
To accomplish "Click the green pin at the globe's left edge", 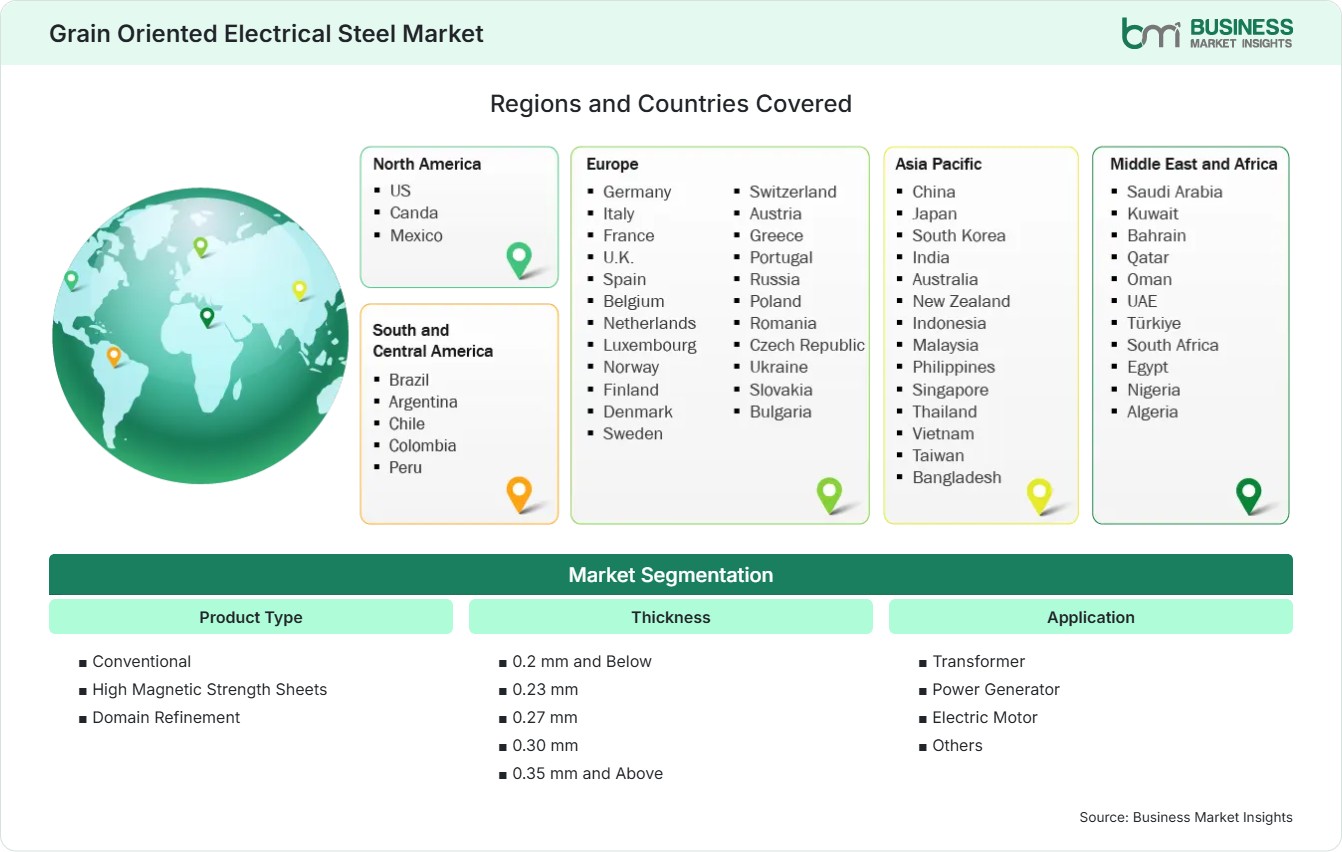I will point(71,280).
